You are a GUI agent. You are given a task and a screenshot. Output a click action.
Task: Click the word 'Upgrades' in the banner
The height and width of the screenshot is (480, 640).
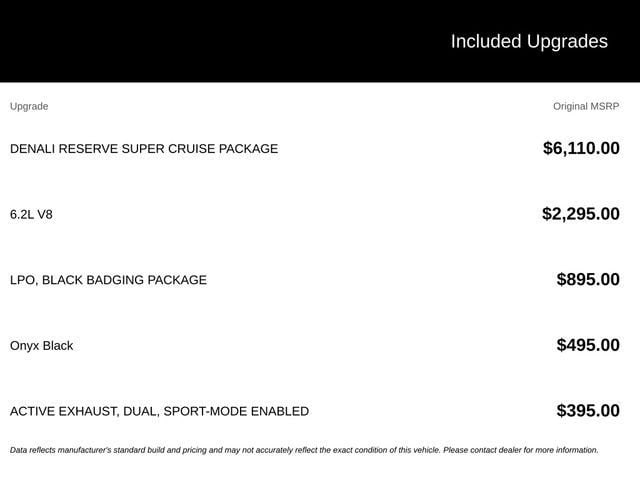click(x=567, y=42)
